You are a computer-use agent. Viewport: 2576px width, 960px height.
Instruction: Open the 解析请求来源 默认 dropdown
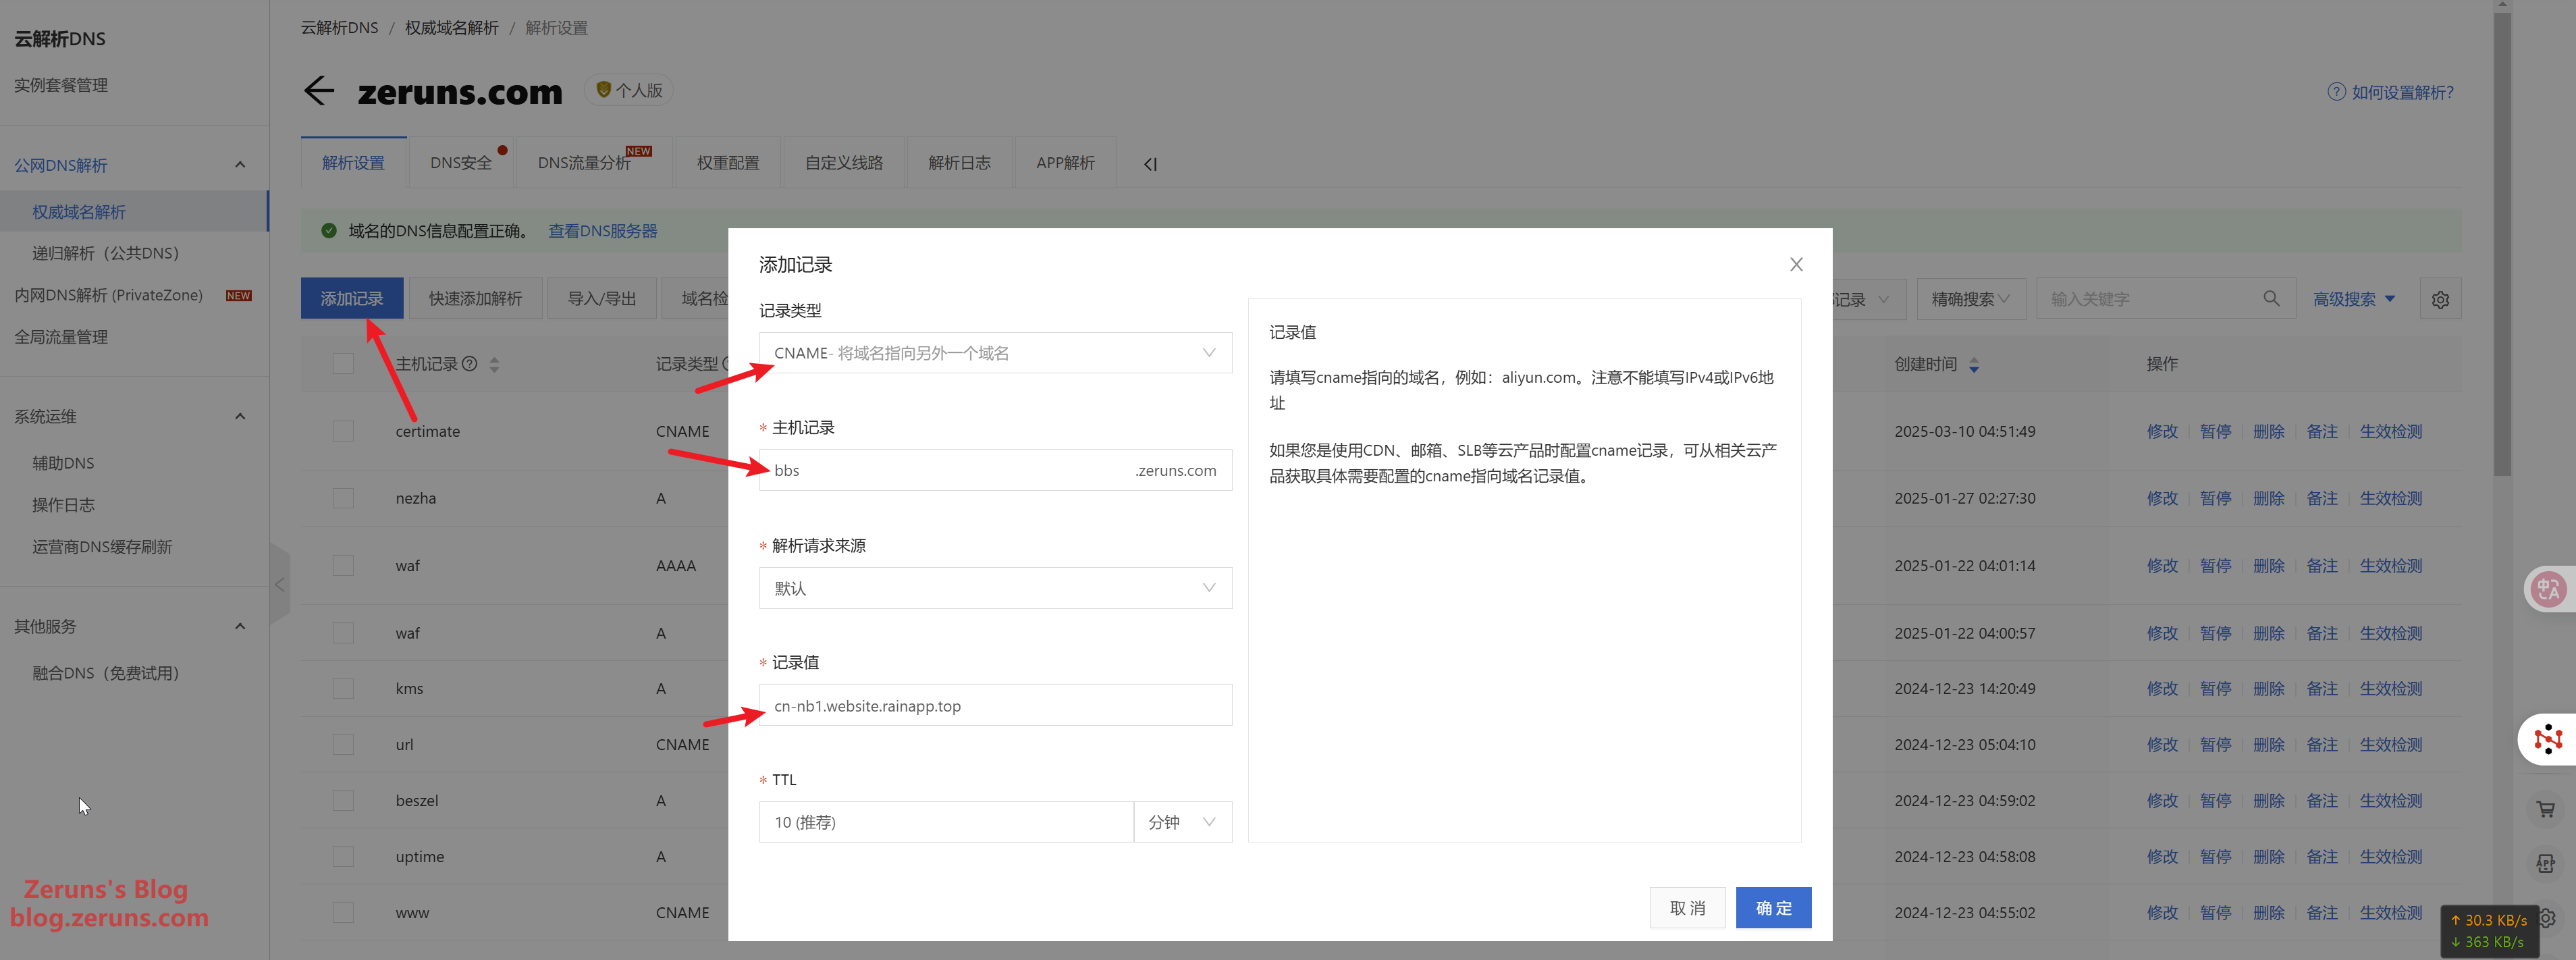click(x=995, y=588)
